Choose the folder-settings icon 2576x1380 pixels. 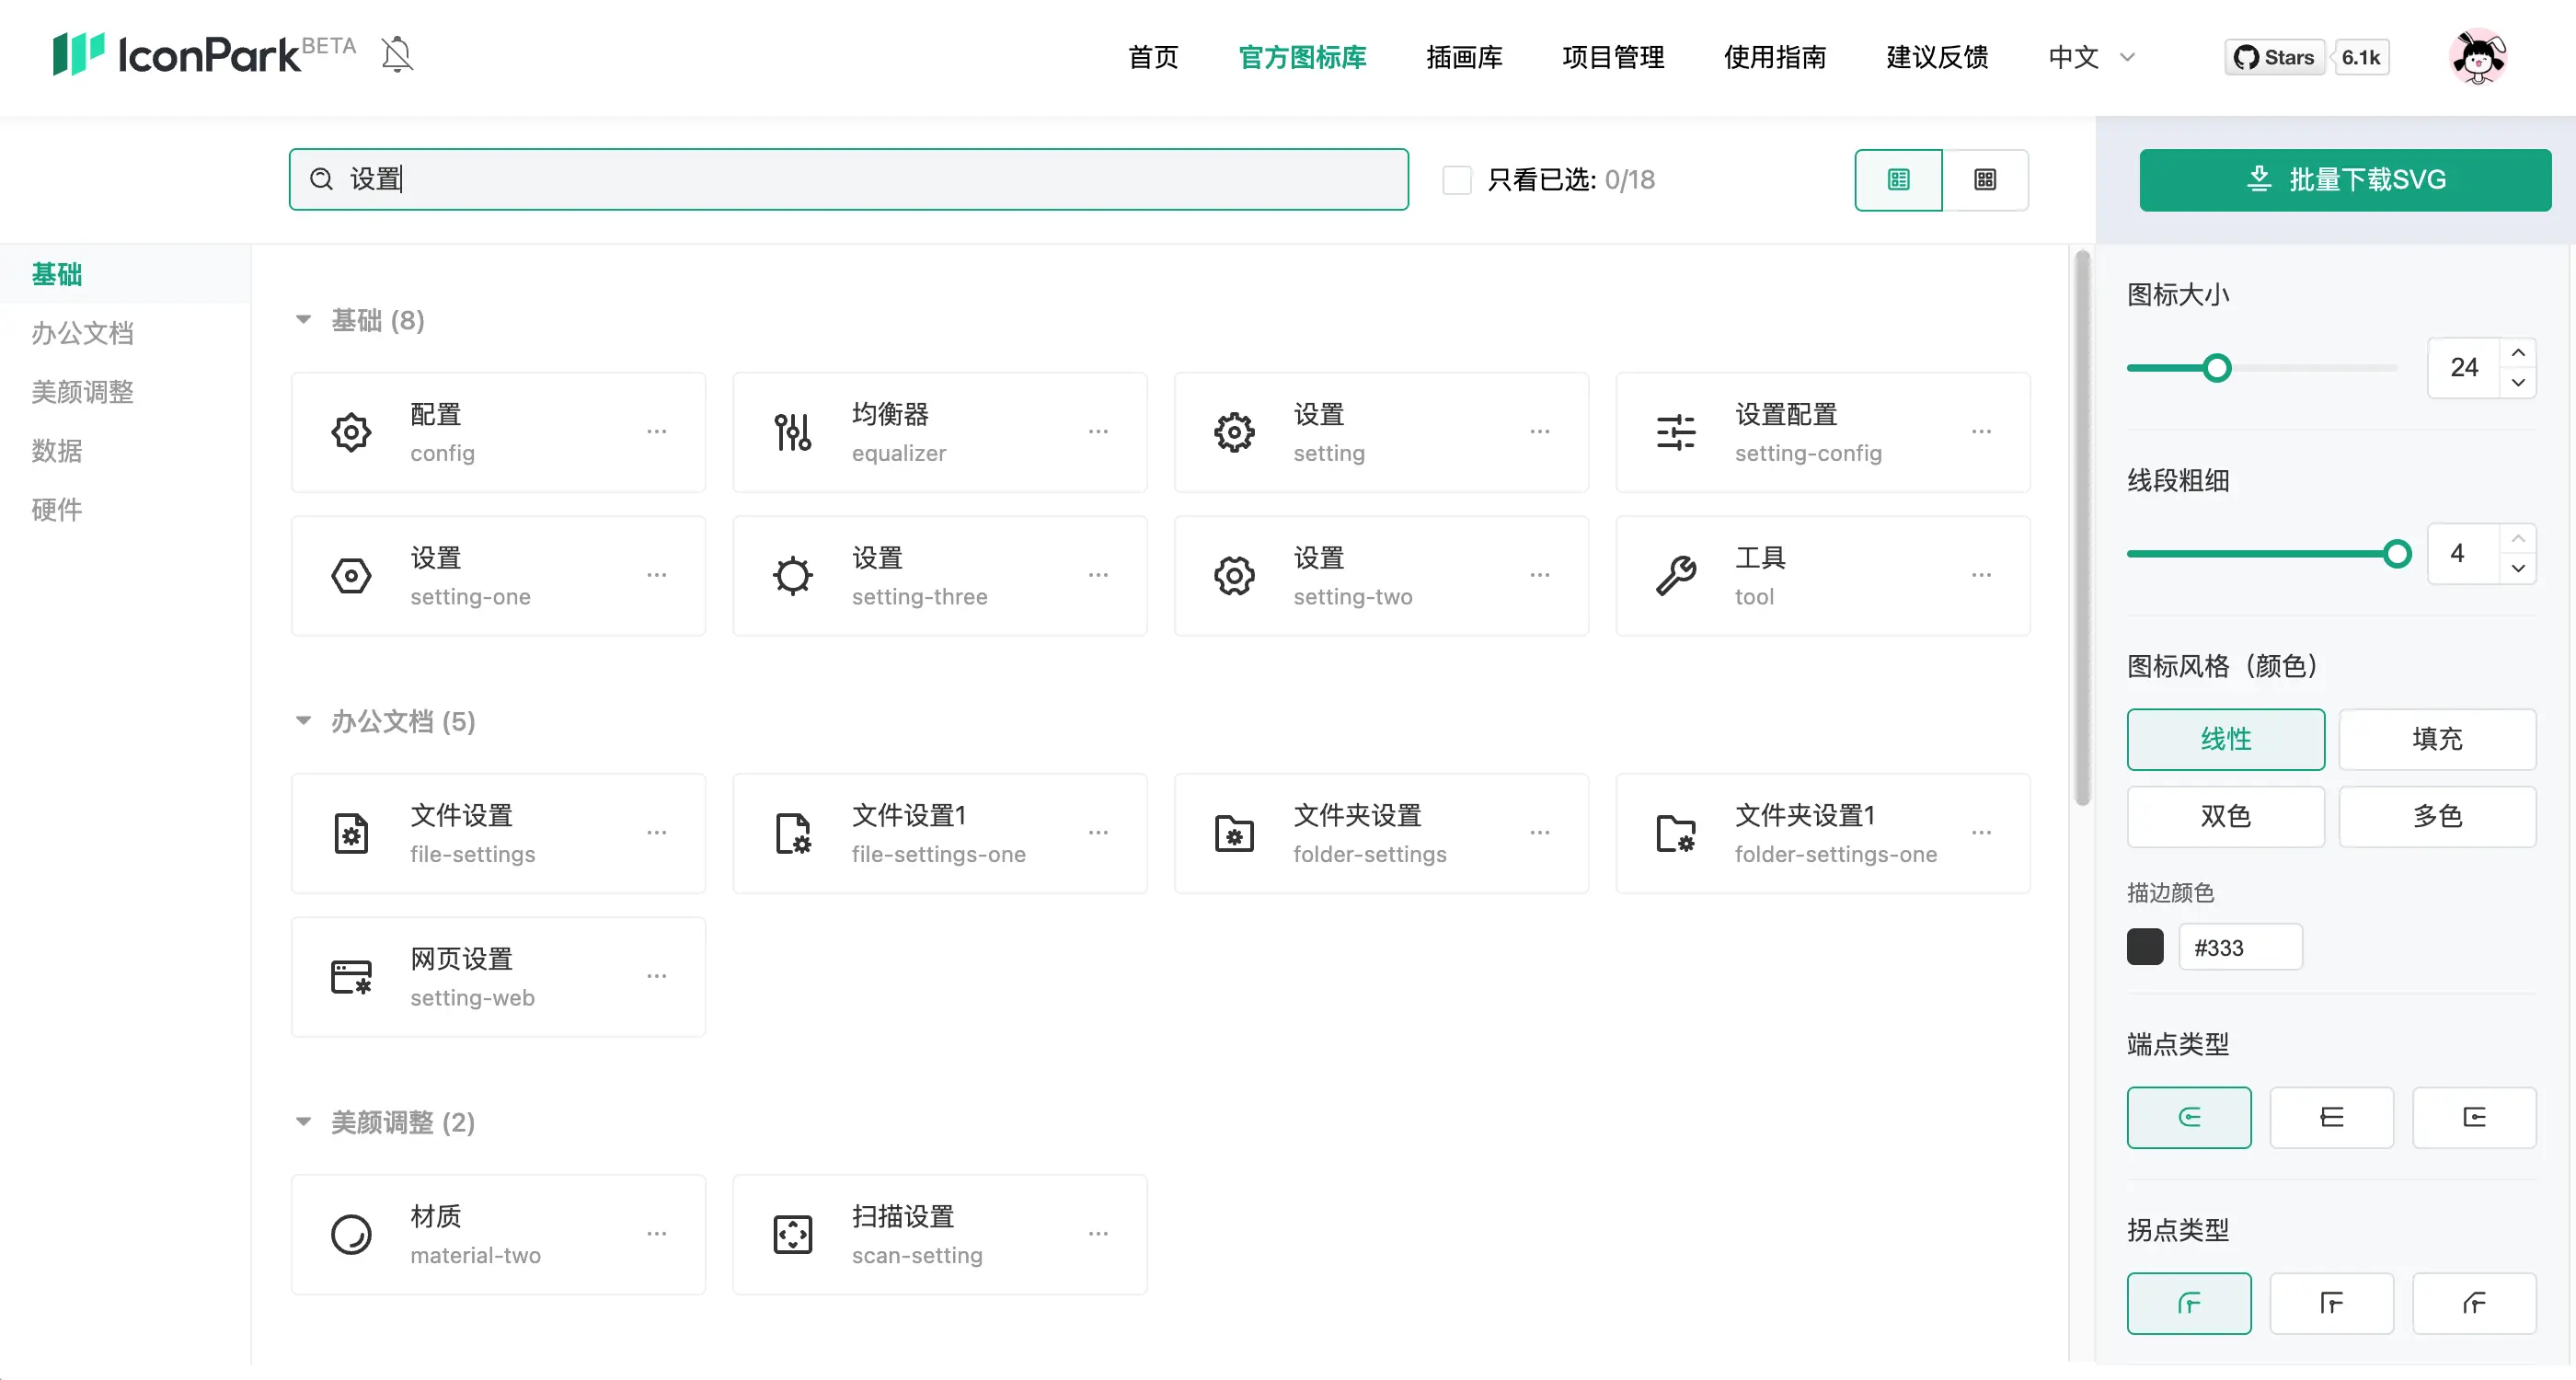point(1234,833)
